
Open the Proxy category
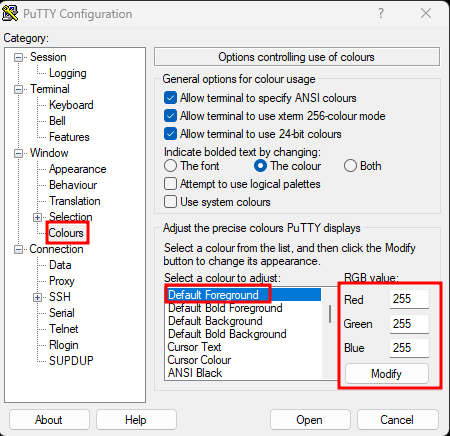62,281
